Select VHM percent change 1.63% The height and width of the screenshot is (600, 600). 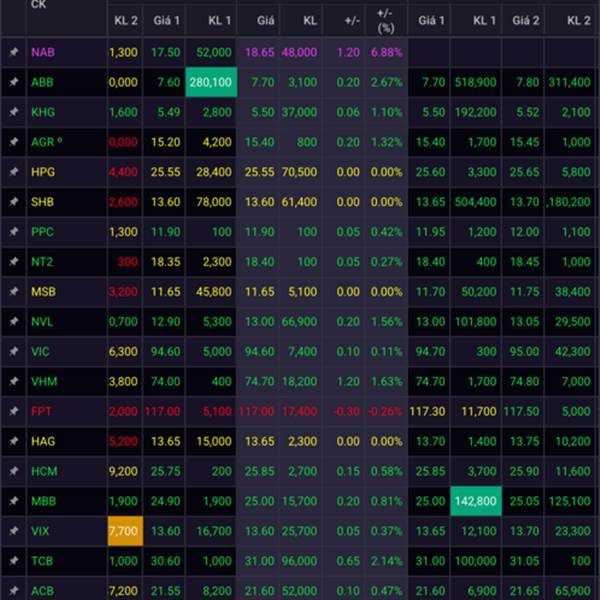pyautogui.click(x=386, y=382)
